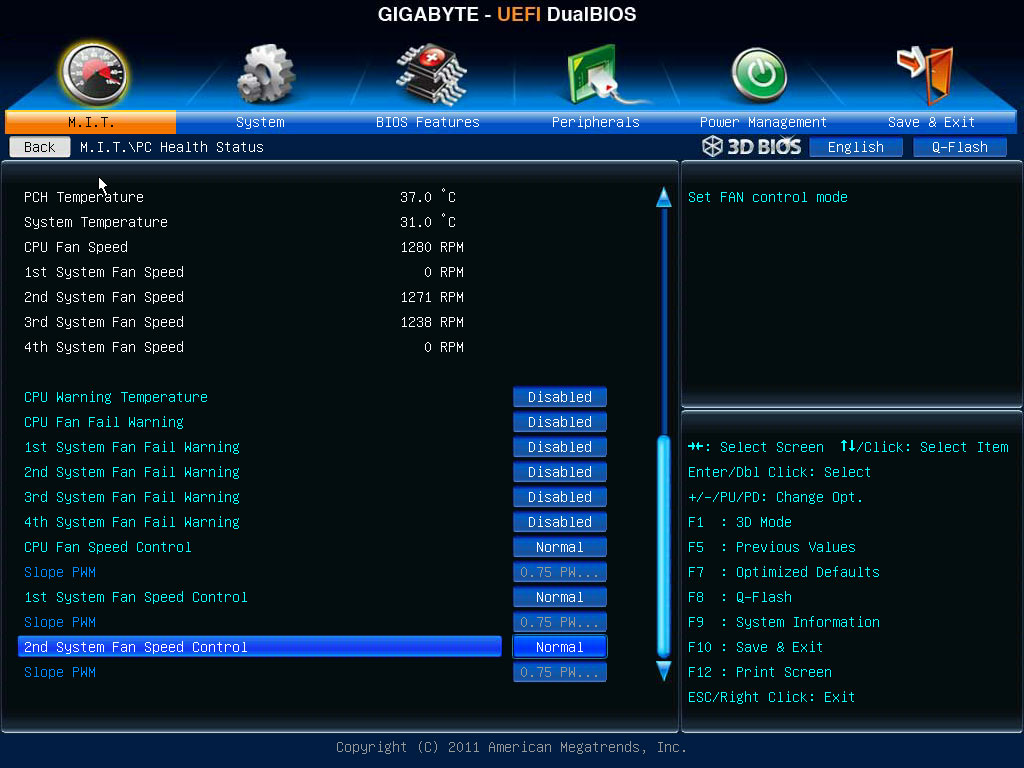
Task: Select the CPU Warning Temperature label
Action: click(116, 397)
